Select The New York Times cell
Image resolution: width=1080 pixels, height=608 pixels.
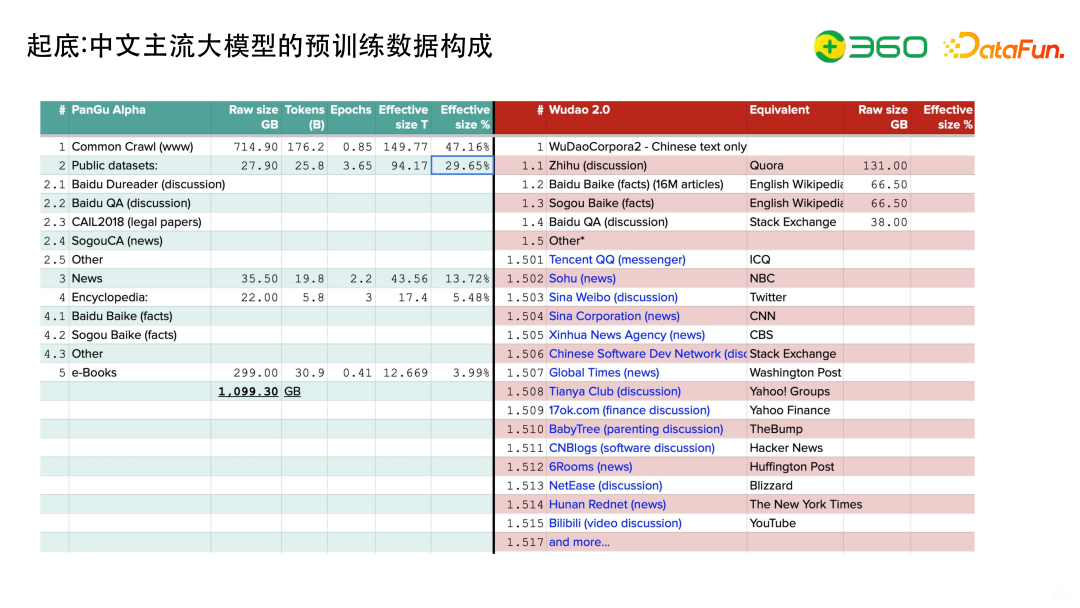806,504
